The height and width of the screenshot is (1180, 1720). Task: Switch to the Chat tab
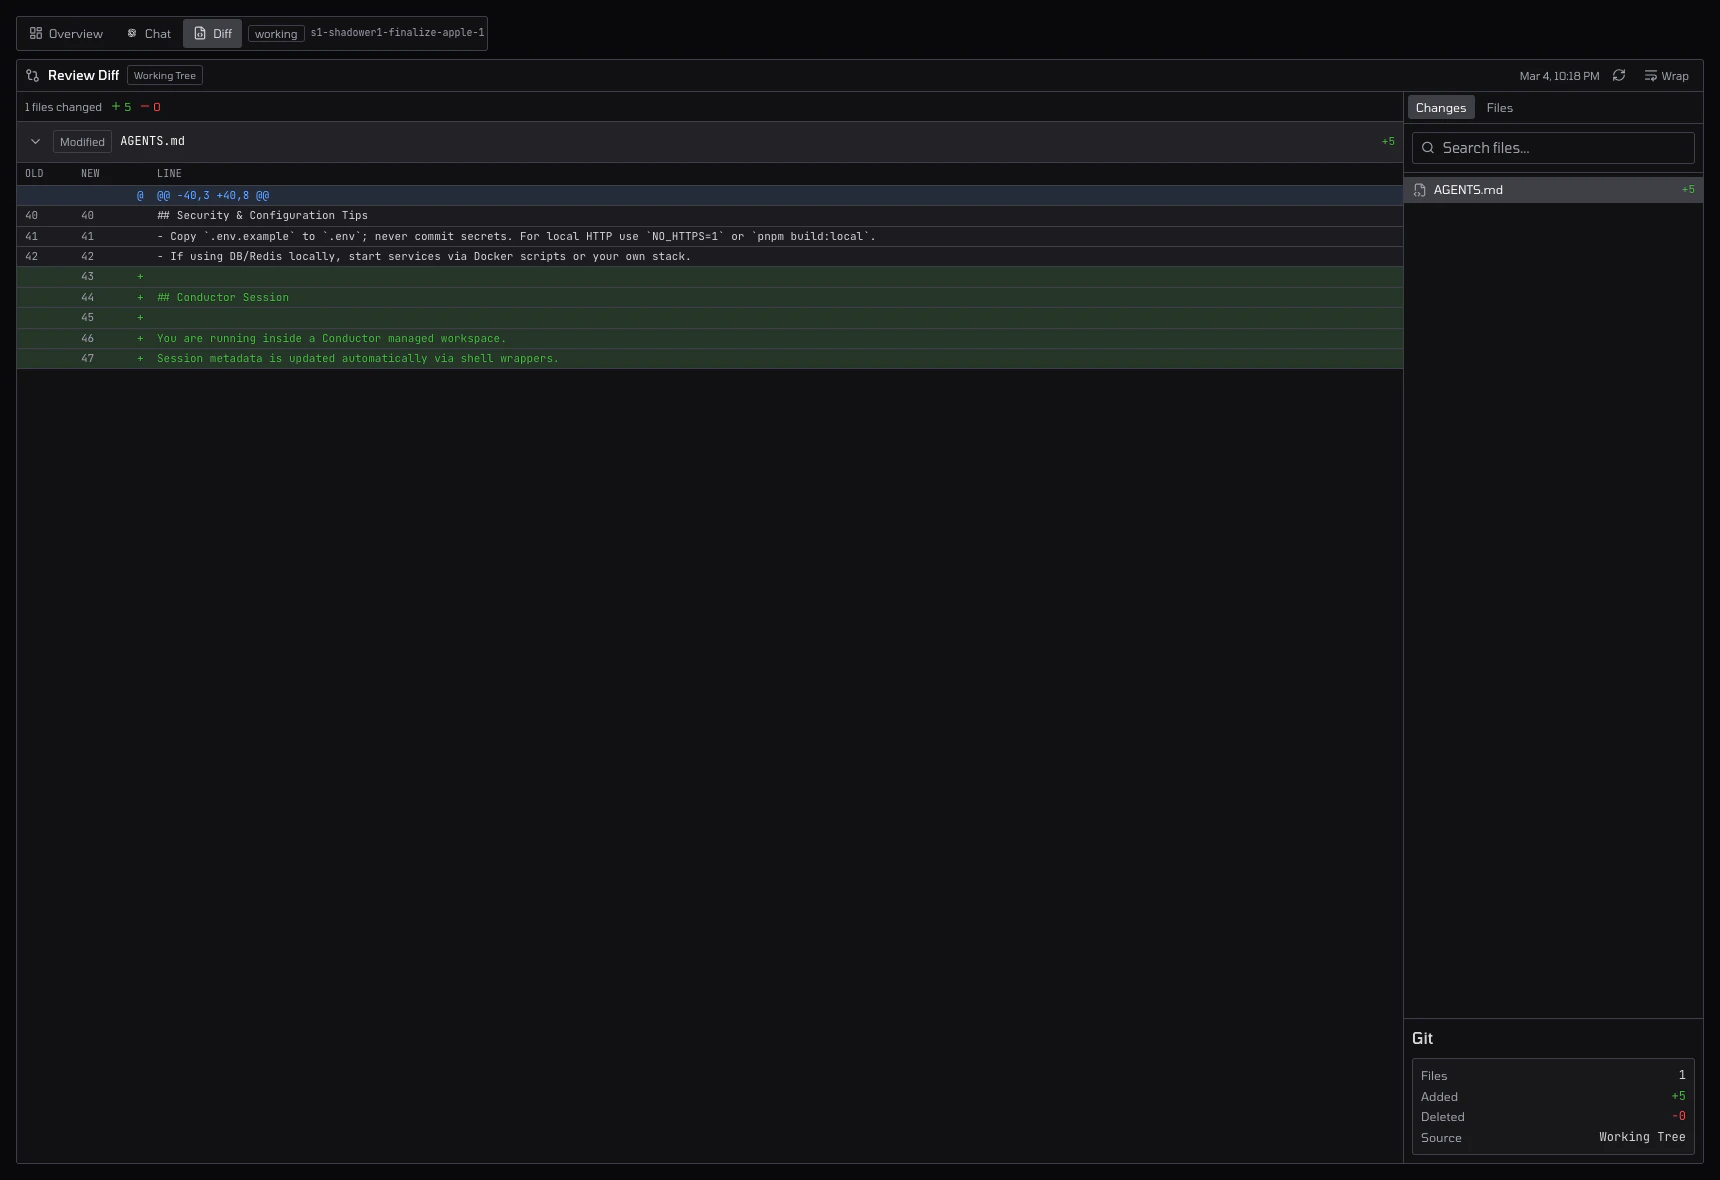pyautogui.click(x=149, y=33)
